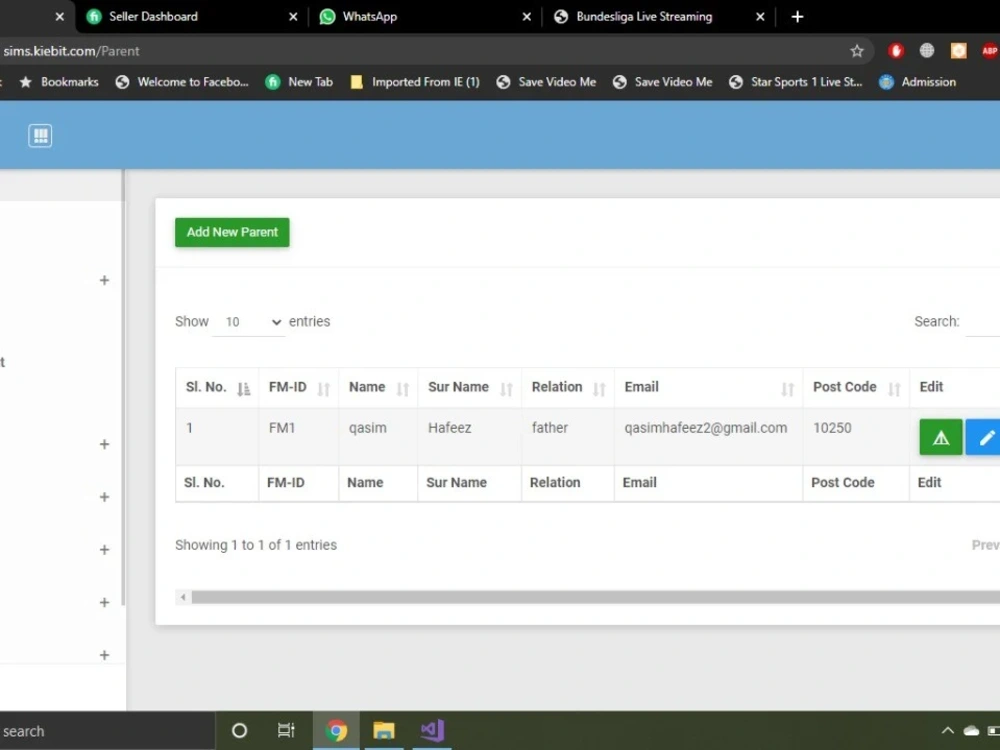Click the address bar URL sims.kiebit.com/Parent
The width and height of the screenshot is (1000, 750).
tap(71, 51)
